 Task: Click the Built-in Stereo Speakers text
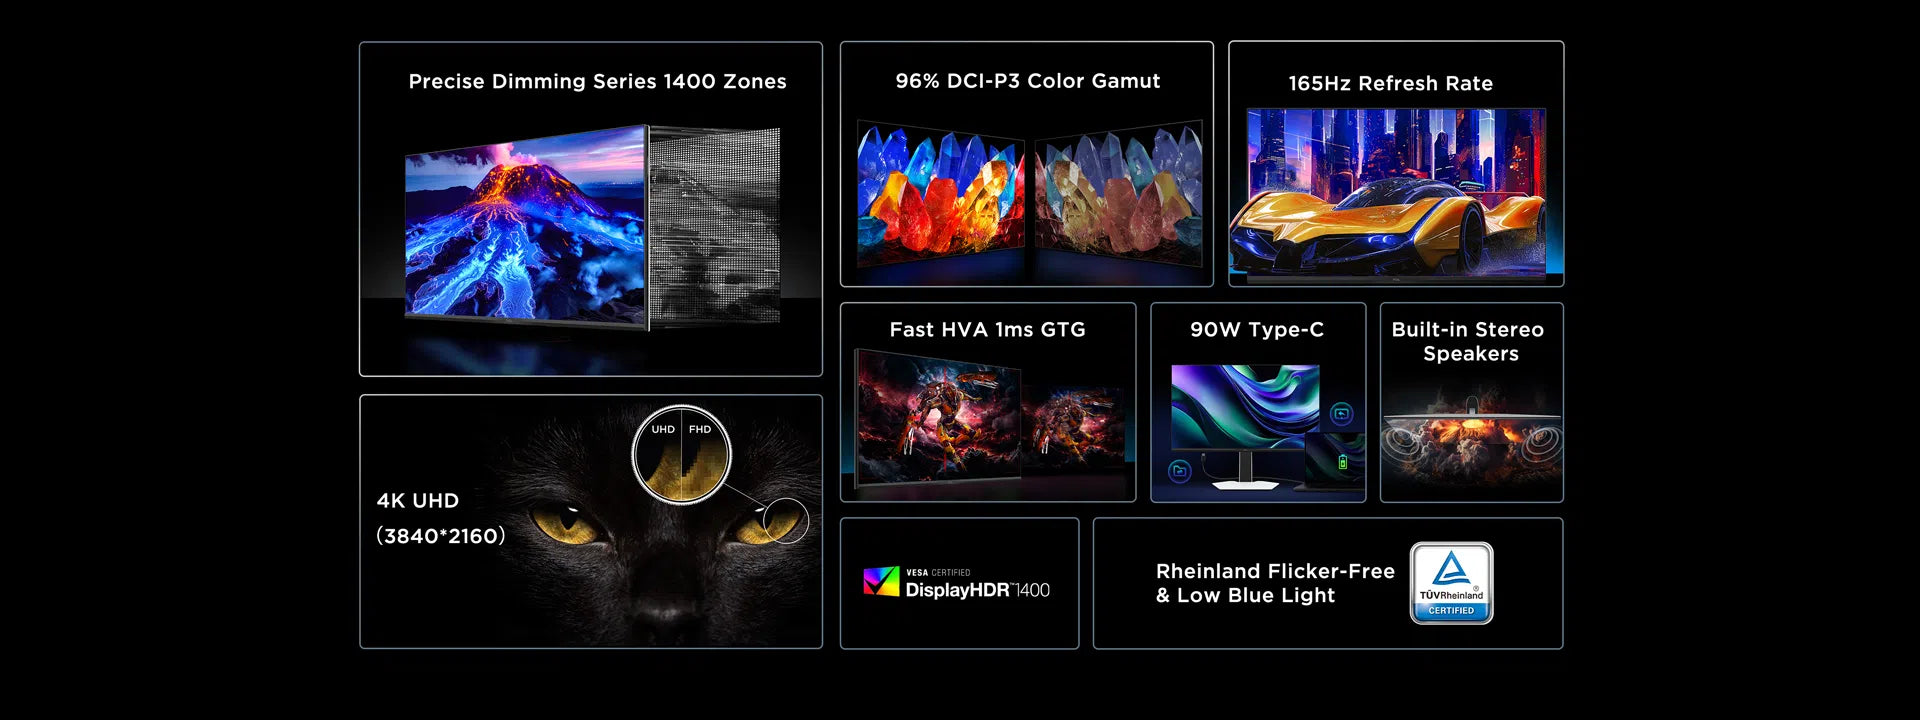[1468, 342]
